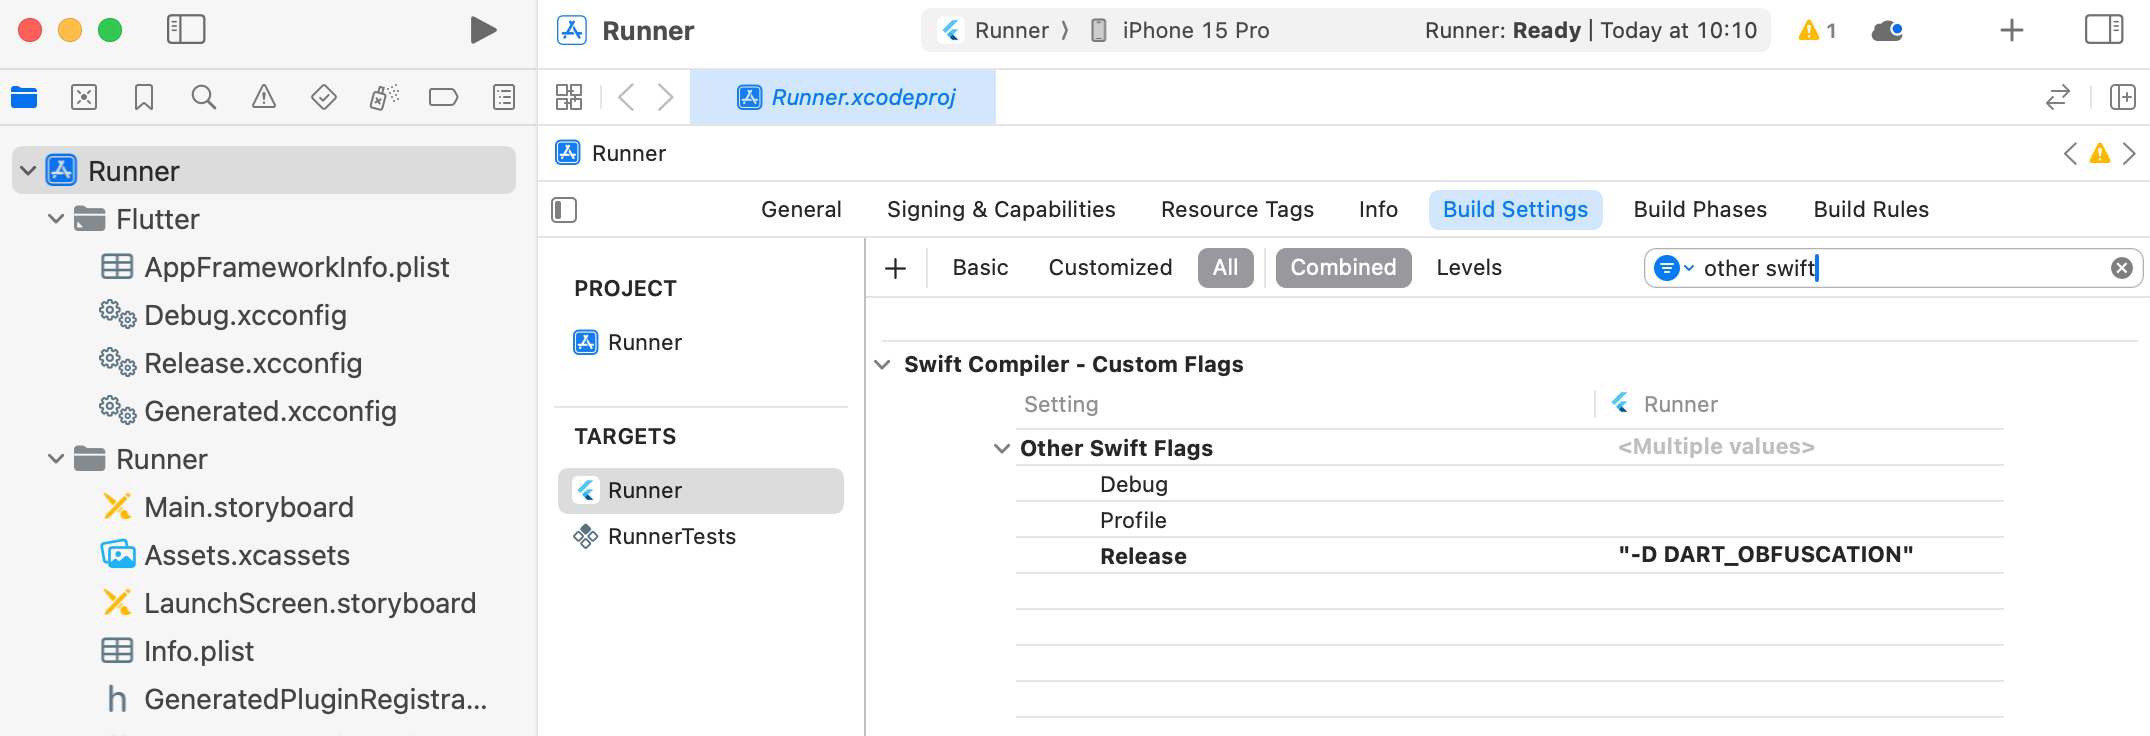Show Basic build settings
This screenshot has height=736, width=2150.
click(x=980, y=268)
